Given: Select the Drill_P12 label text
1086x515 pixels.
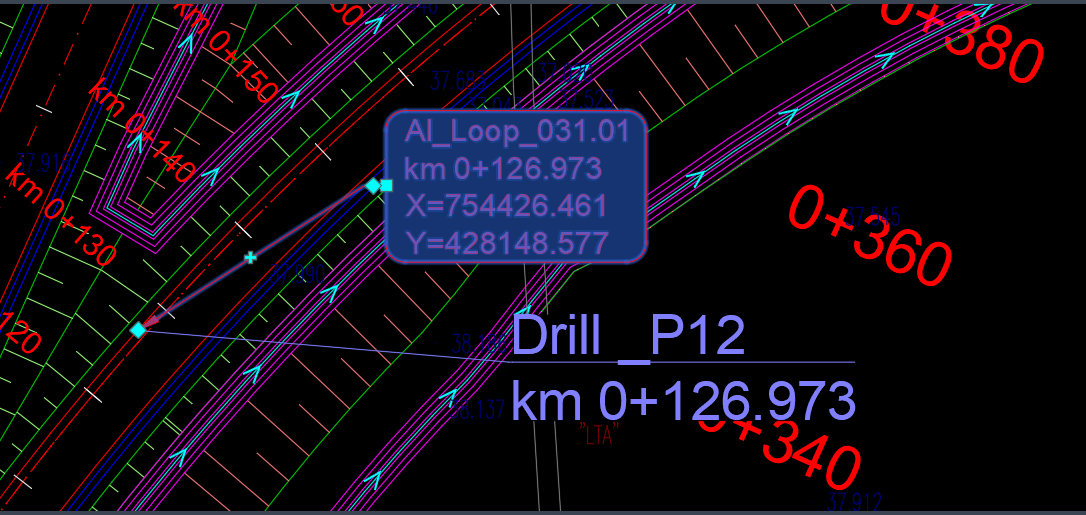Looking at the screenshot, I should click(627, 336).
